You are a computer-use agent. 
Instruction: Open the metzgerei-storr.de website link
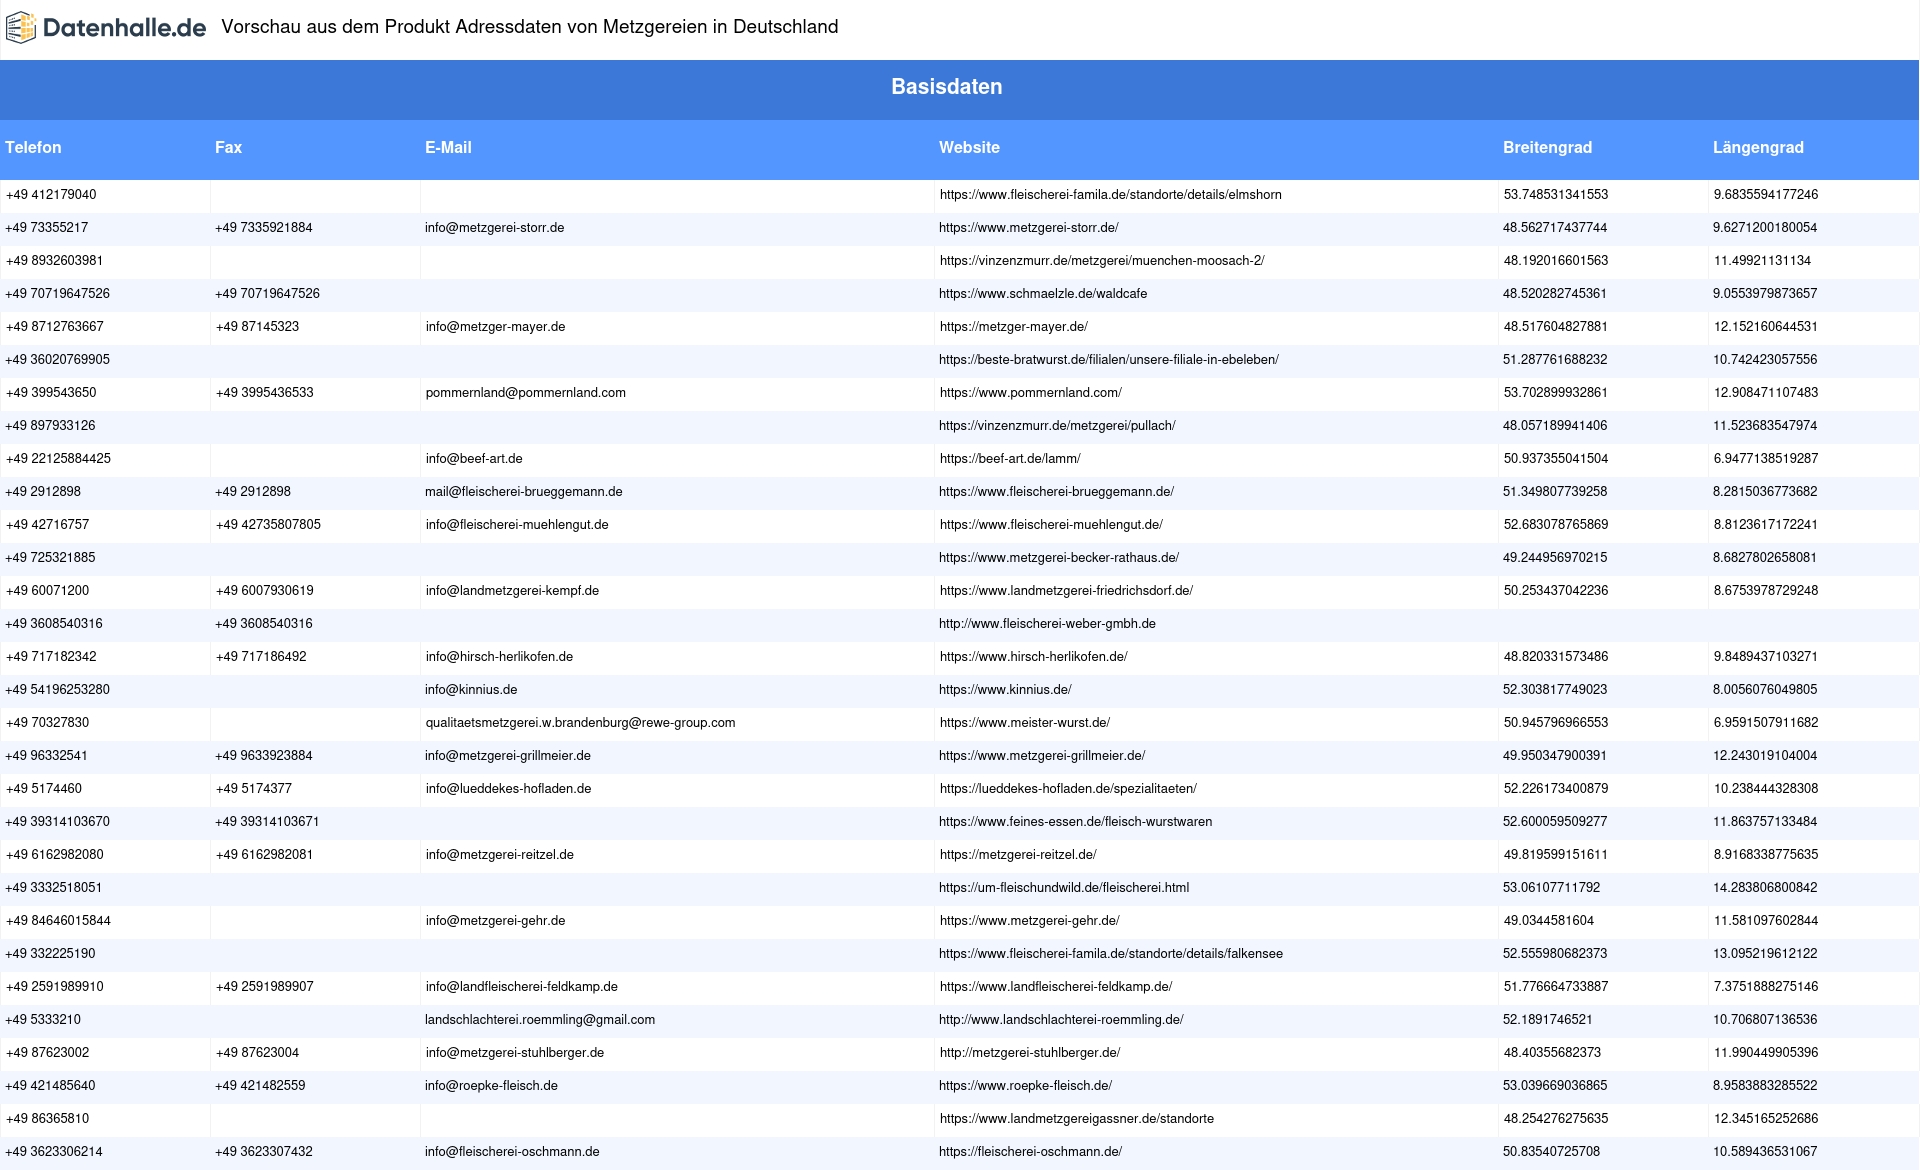(x=1029, y=228)
